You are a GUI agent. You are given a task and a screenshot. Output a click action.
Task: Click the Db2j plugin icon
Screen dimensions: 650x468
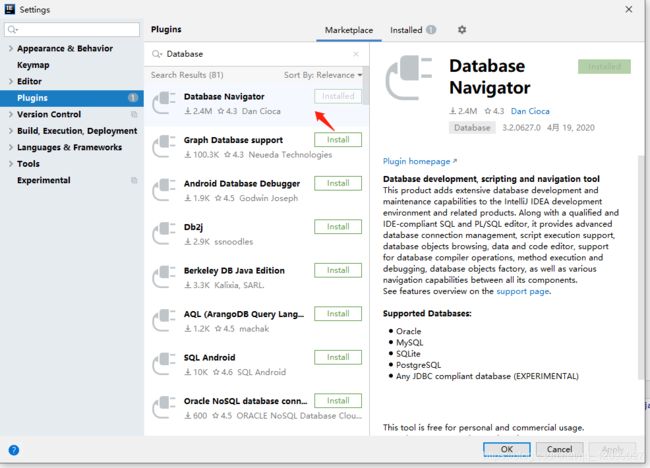(x=164, y=233)
